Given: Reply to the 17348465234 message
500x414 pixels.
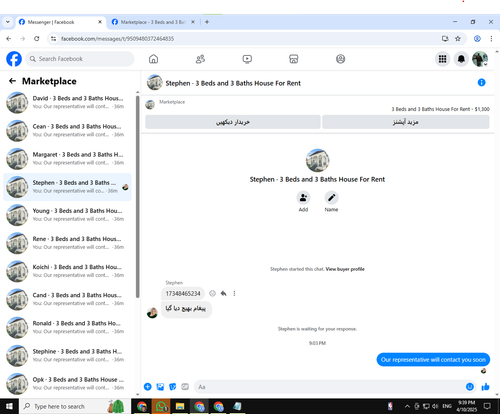Looking at the screenshot, I should (x=223, y=293).
